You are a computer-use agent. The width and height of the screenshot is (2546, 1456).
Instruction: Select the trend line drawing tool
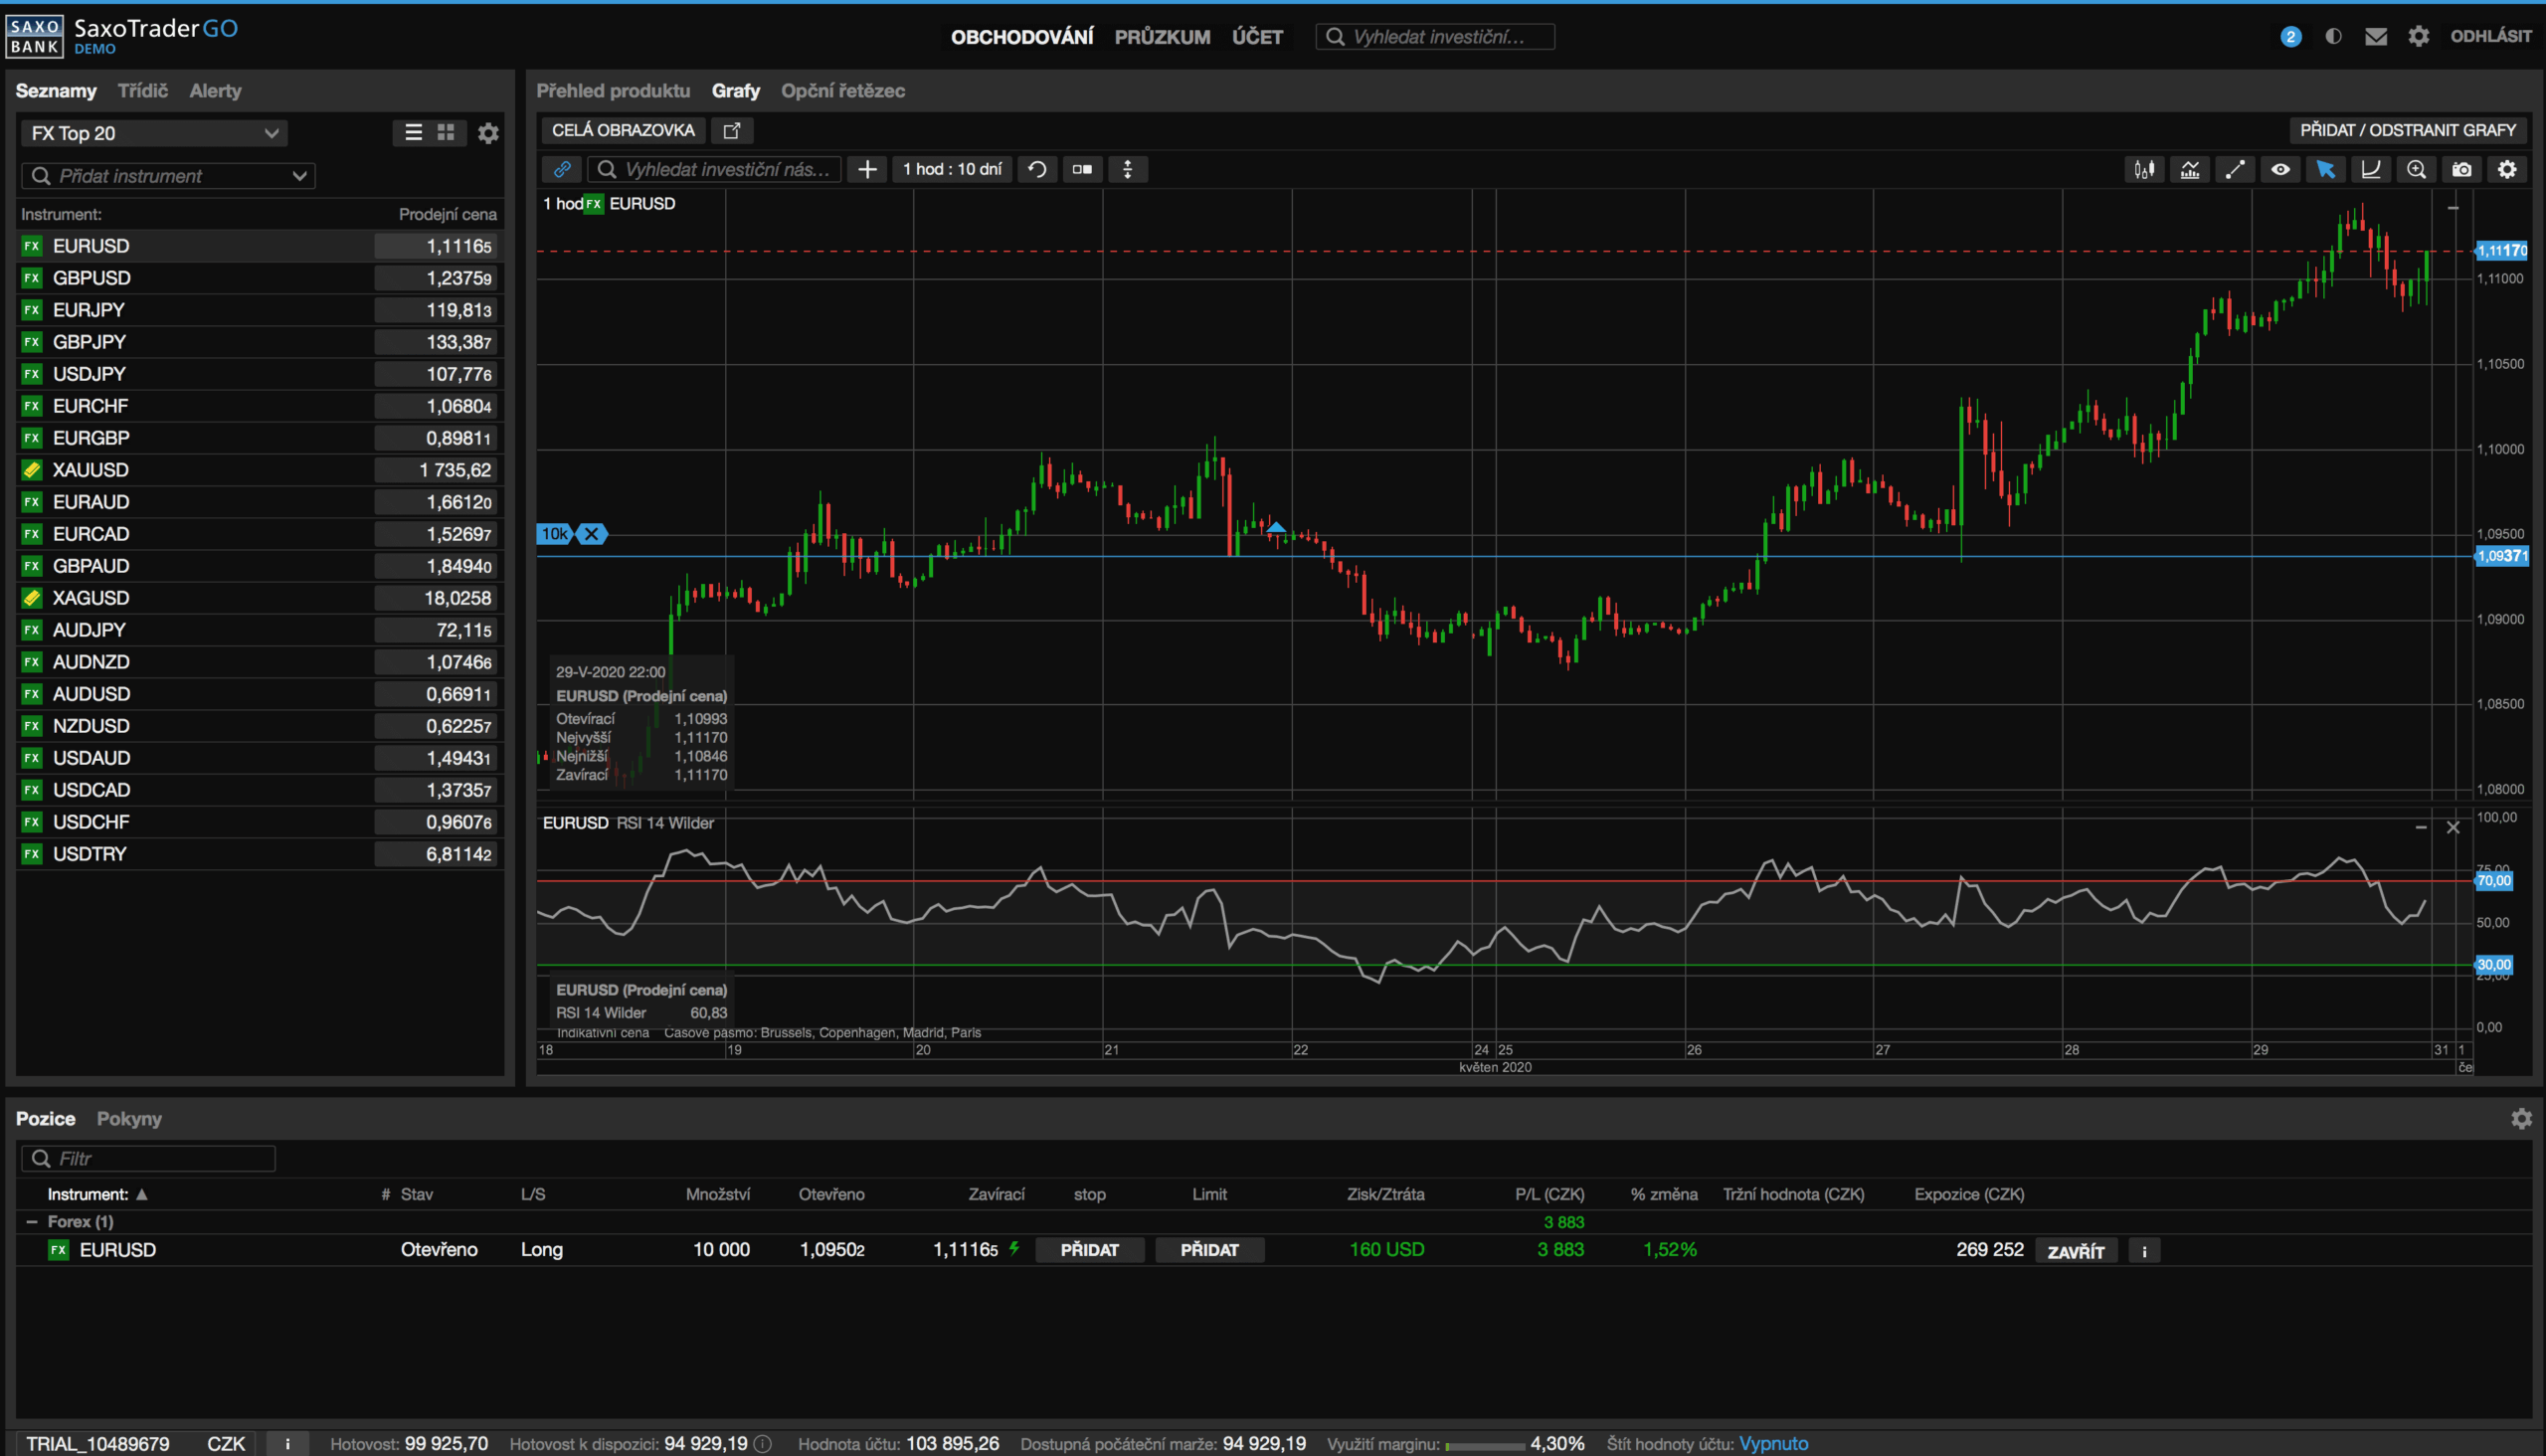tap(2235, 170)
